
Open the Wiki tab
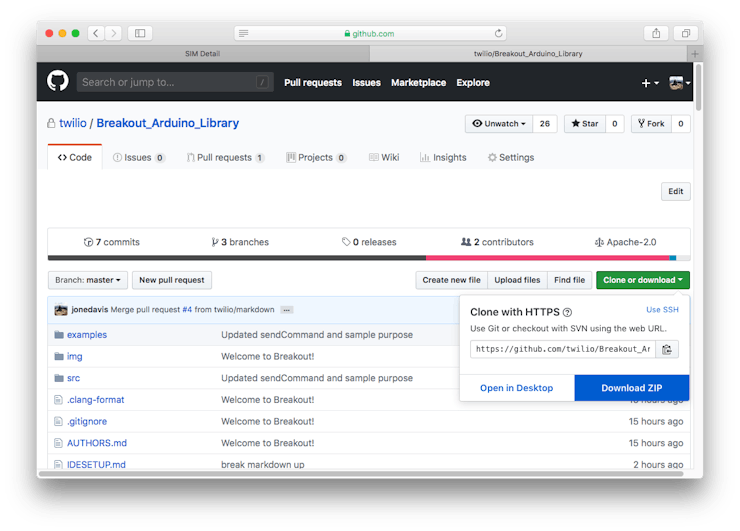coord(384,158)
